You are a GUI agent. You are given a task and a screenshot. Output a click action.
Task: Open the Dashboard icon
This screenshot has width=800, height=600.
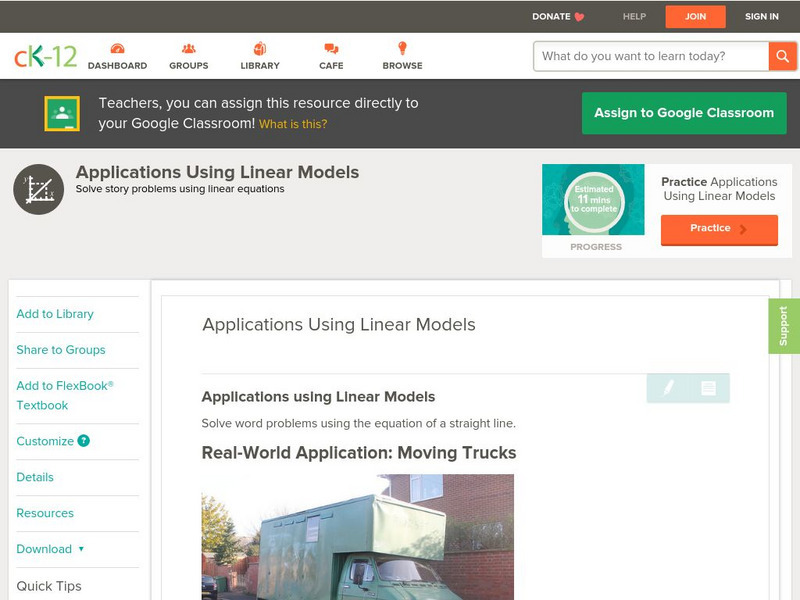click(x=117, y=50)
